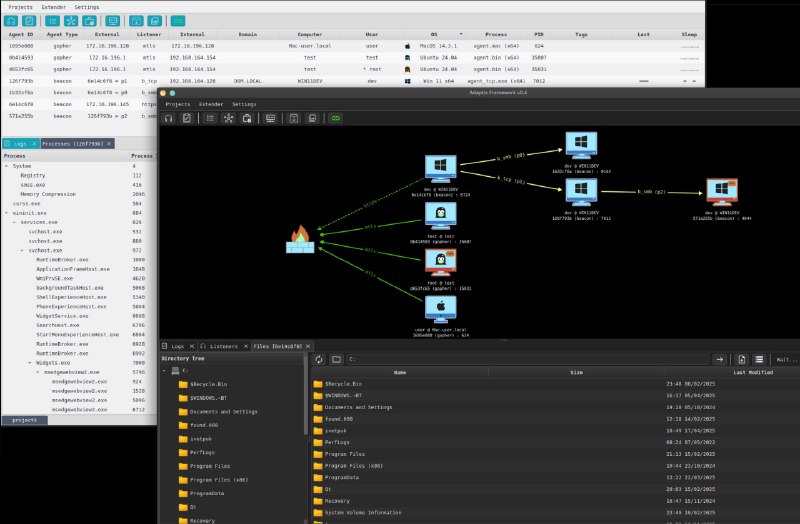The width and height of the screenshot is (800, 524).
Task: Switch to list view icon in the dark window toolbar
Action: tap(210, 118)
